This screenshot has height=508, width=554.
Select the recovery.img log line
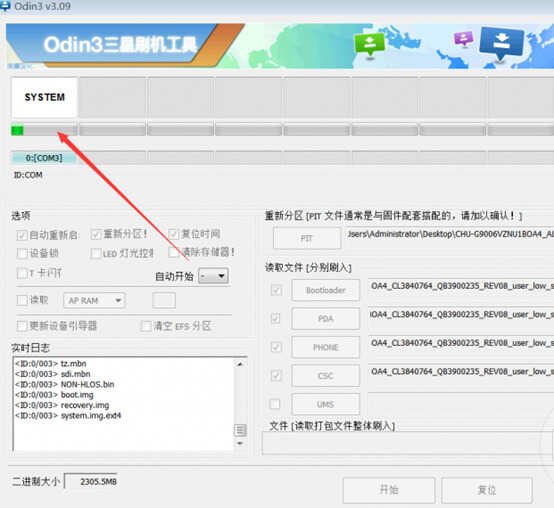pos(62,405)
